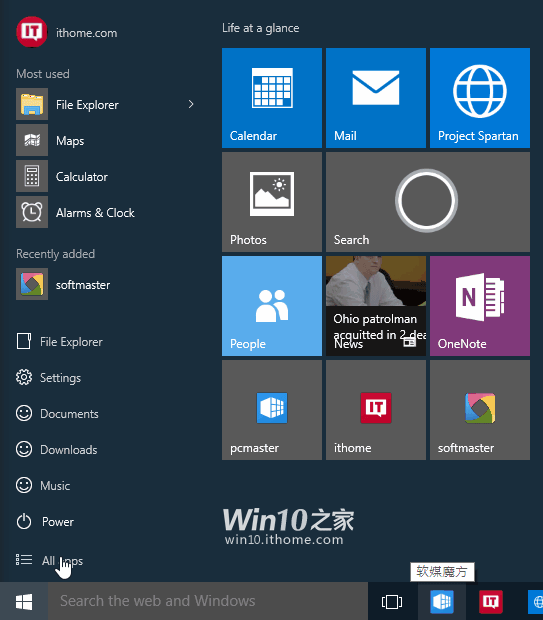Launch Calculator from Most used
This screenshot has height=620, width=543.
[62, 176]
